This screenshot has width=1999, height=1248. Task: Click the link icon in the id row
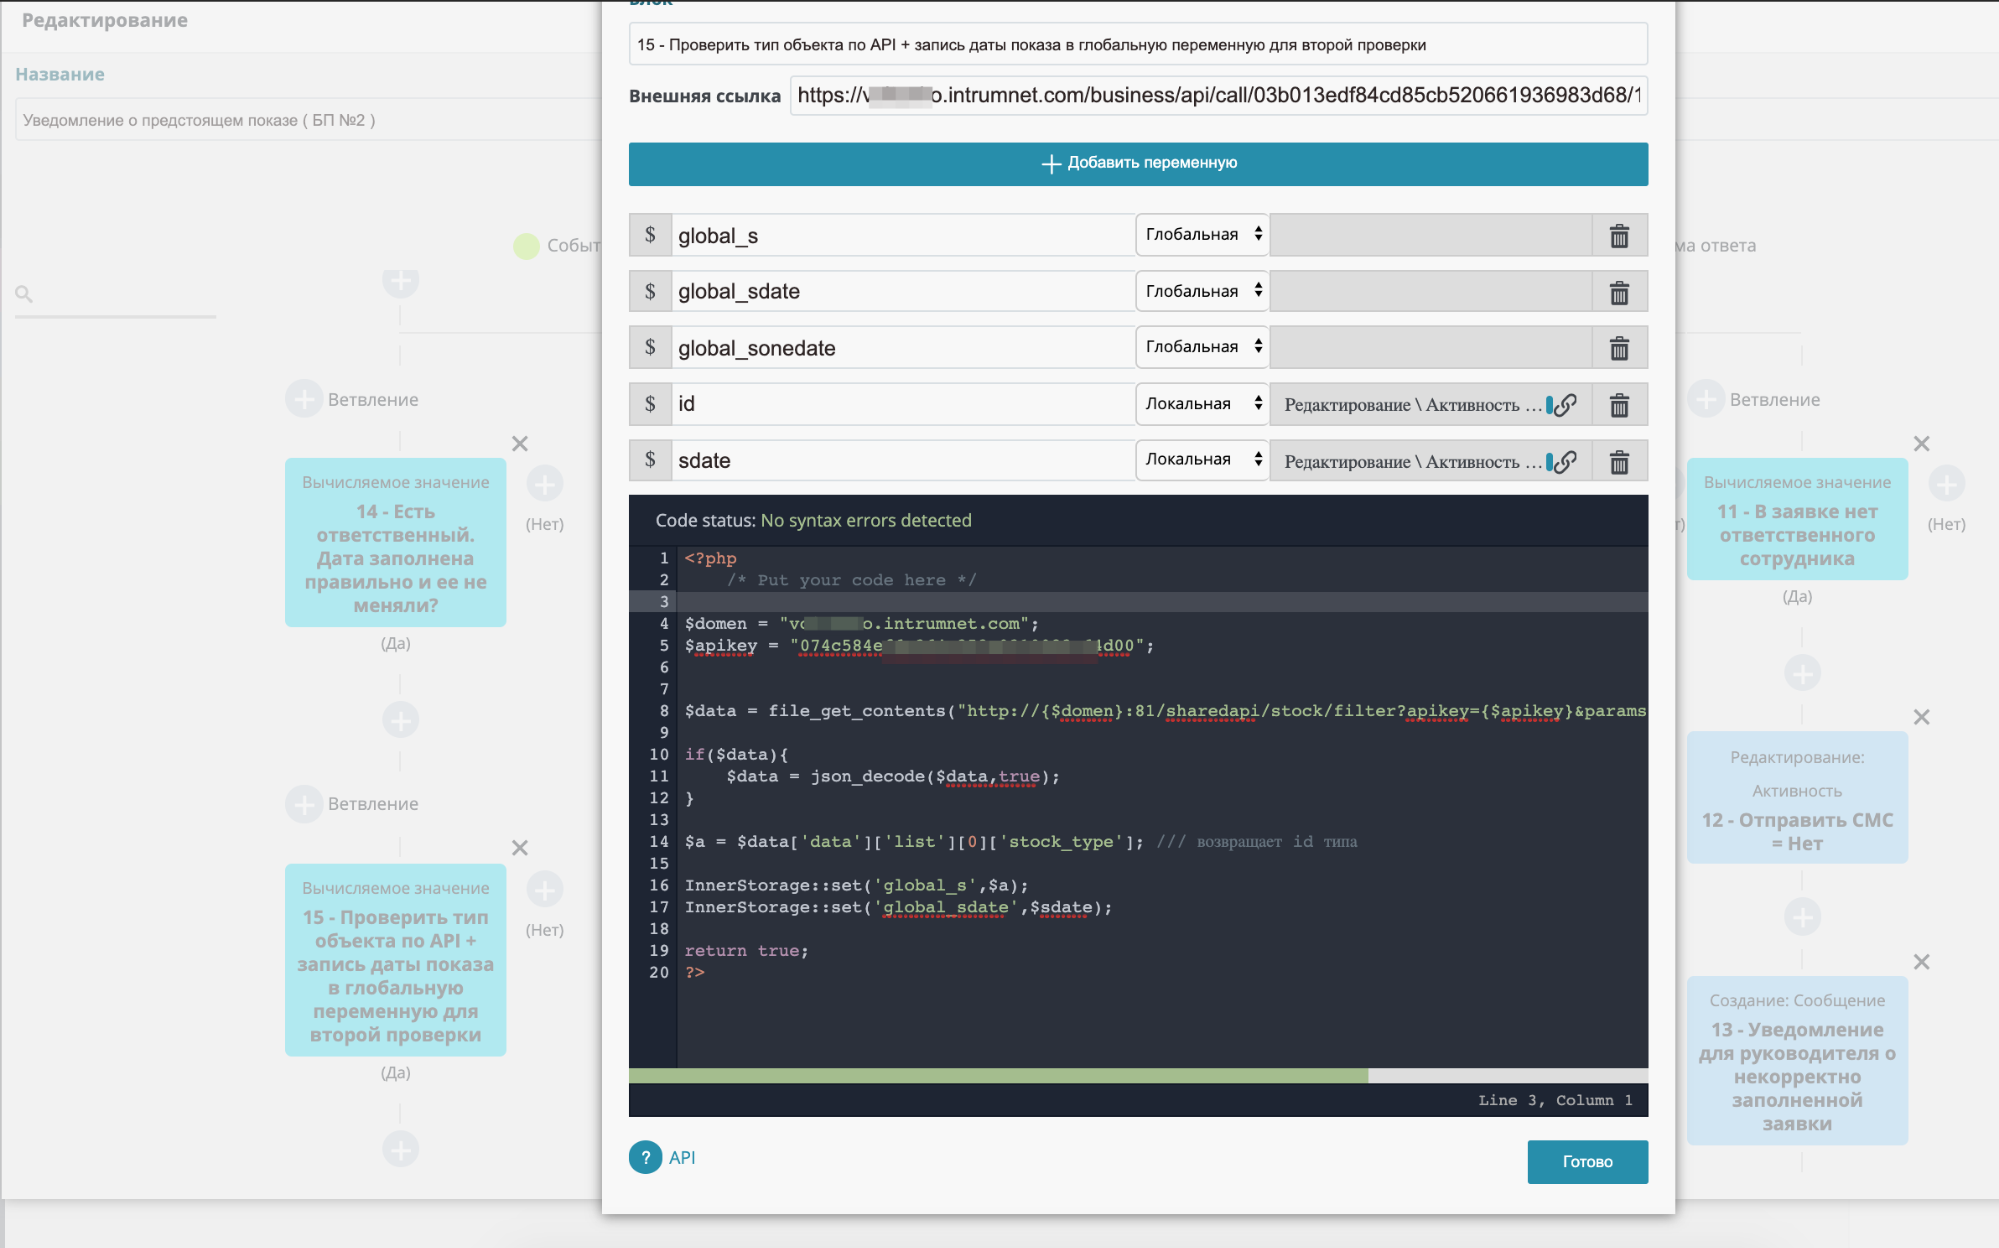point(1565,405)
